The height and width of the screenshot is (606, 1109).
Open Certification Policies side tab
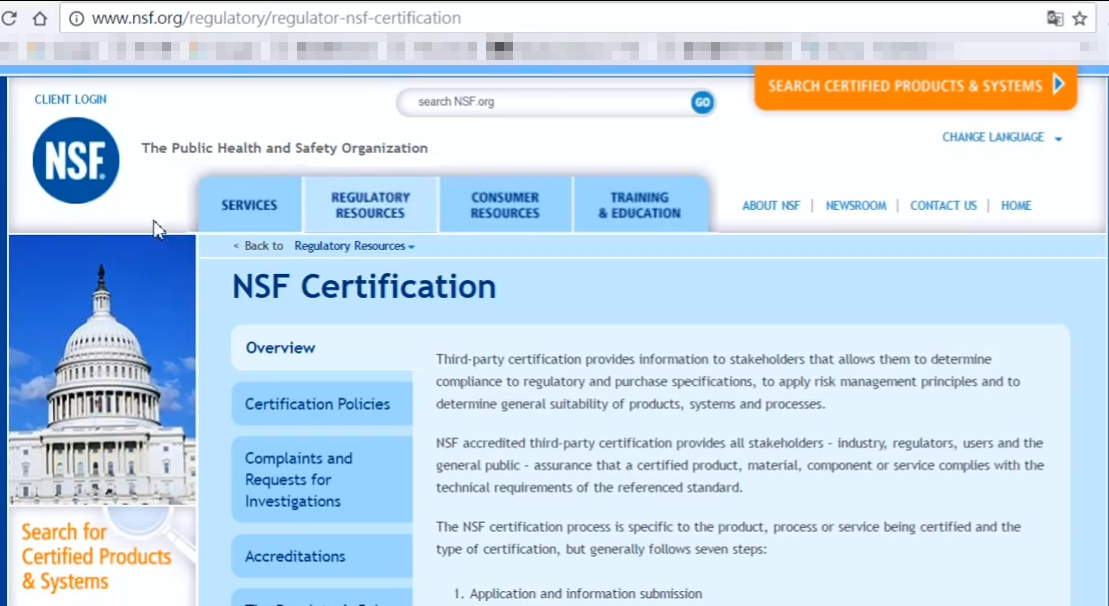pyautogui.click(x=323, y=404)
